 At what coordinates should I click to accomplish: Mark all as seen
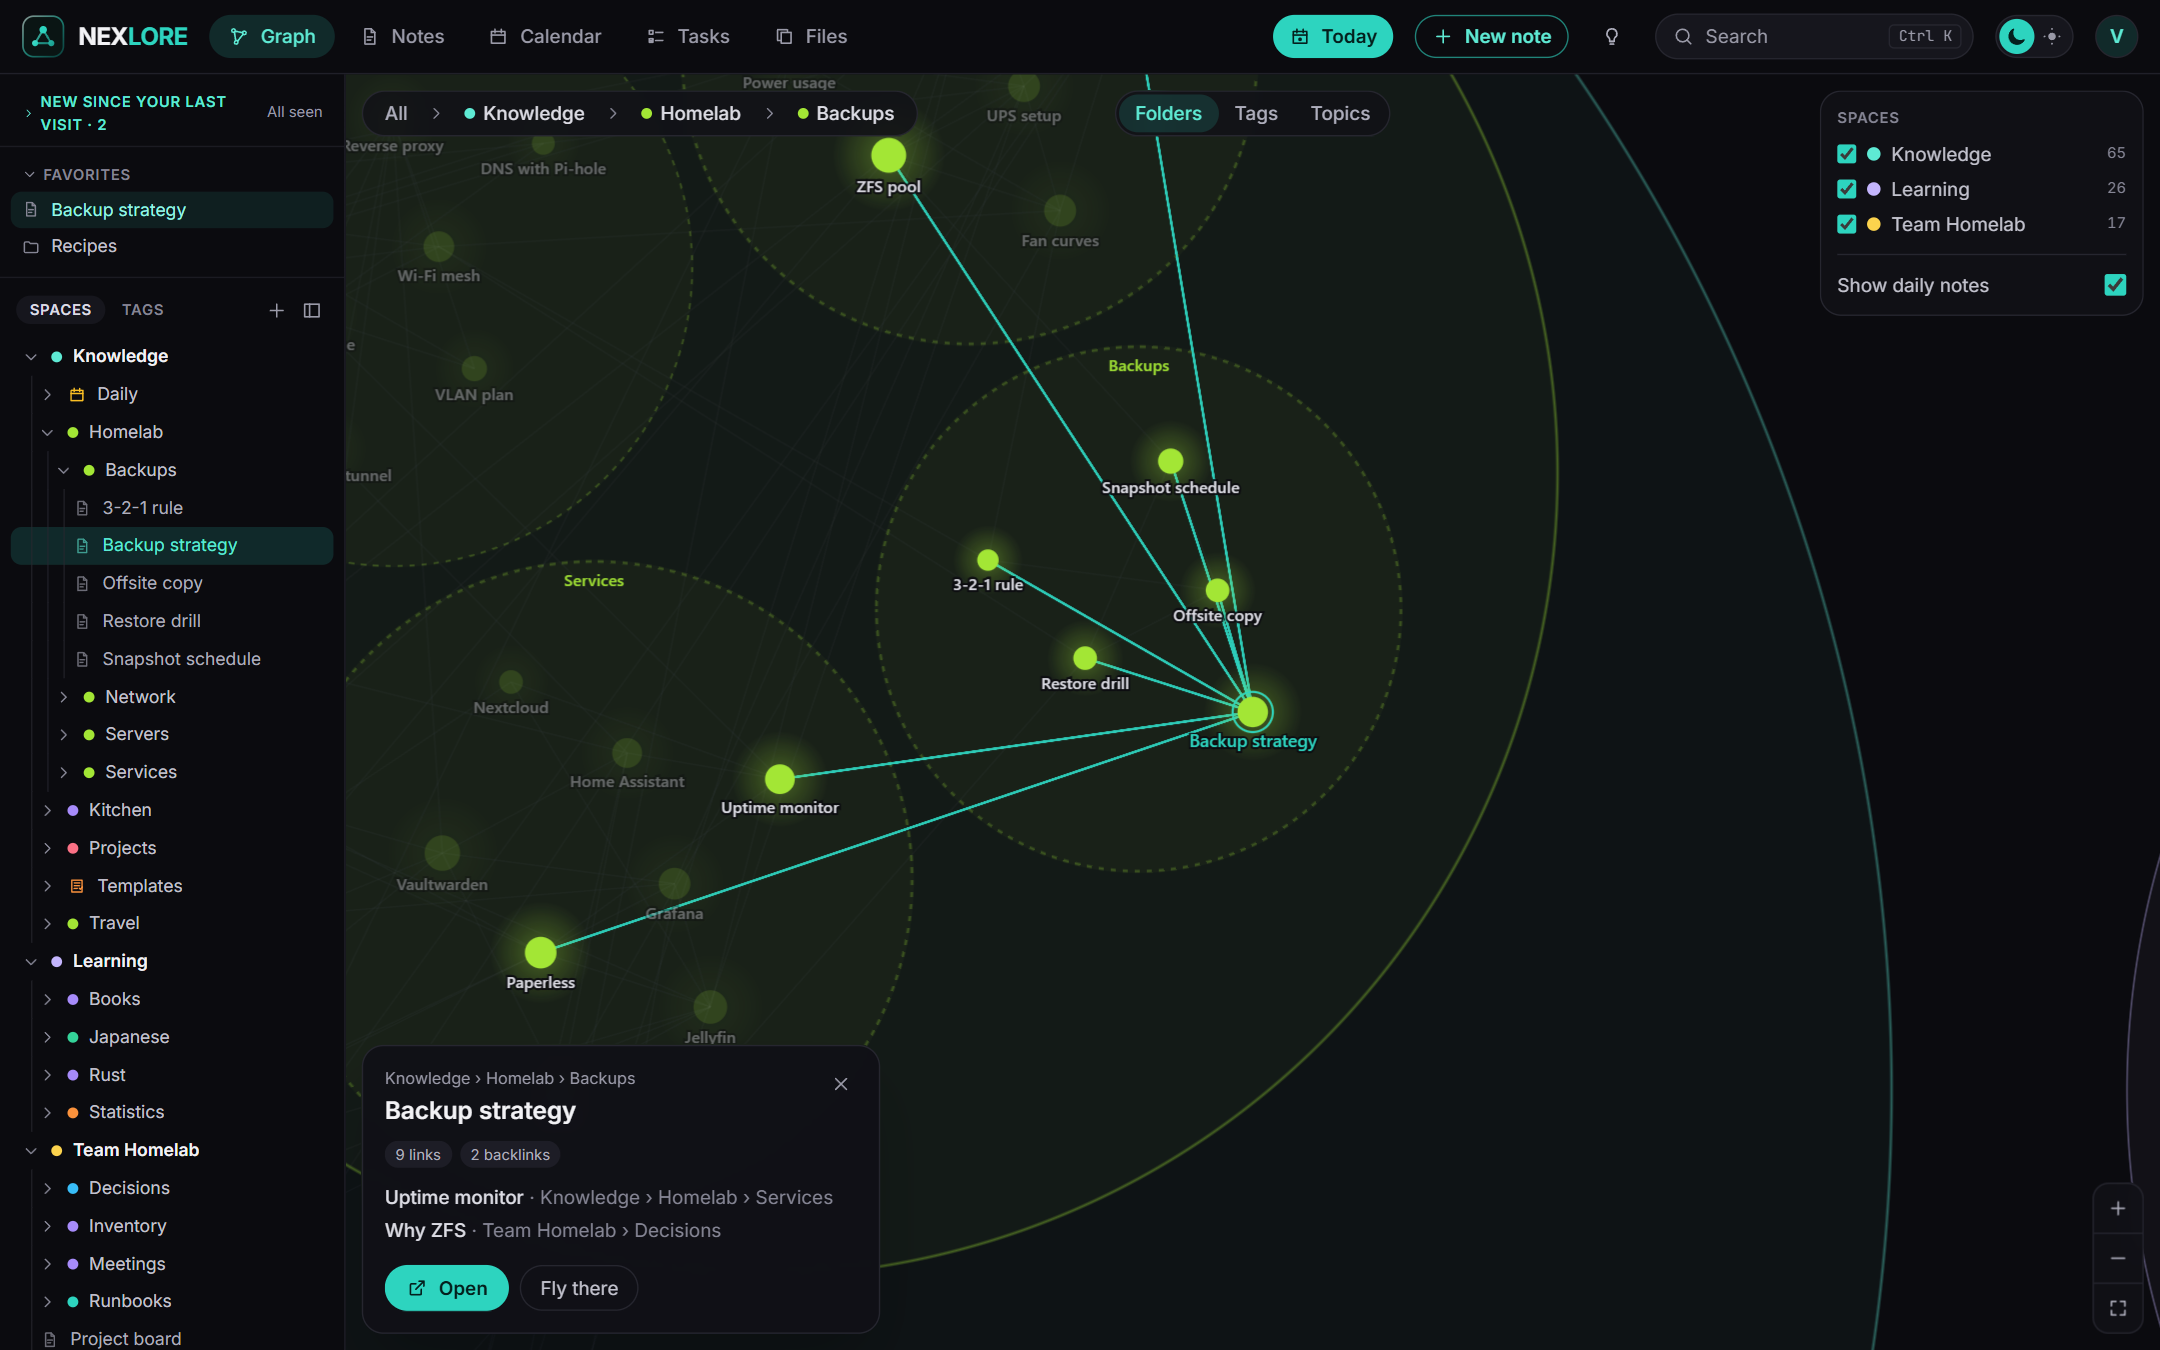point(294,112)
